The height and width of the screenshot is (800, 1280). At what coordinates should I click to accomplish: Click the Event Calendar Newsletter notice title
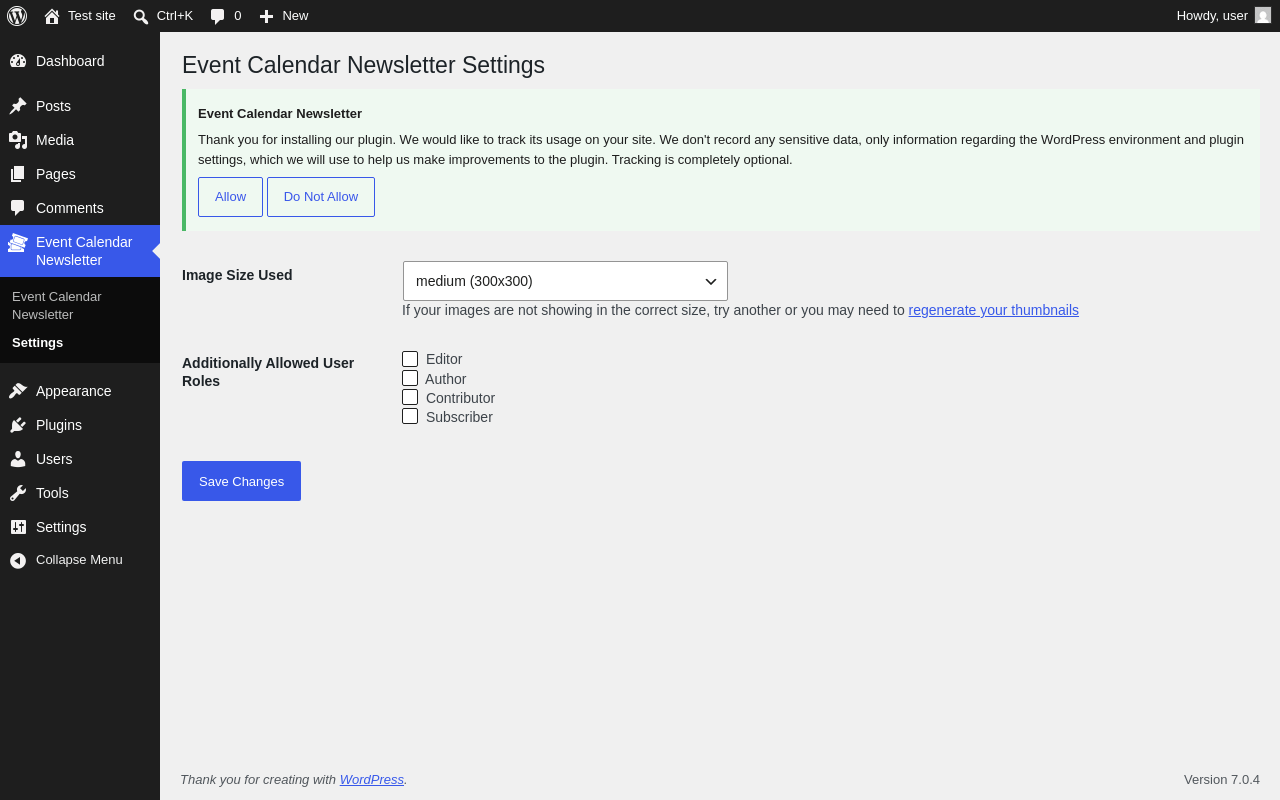point(280,114)
